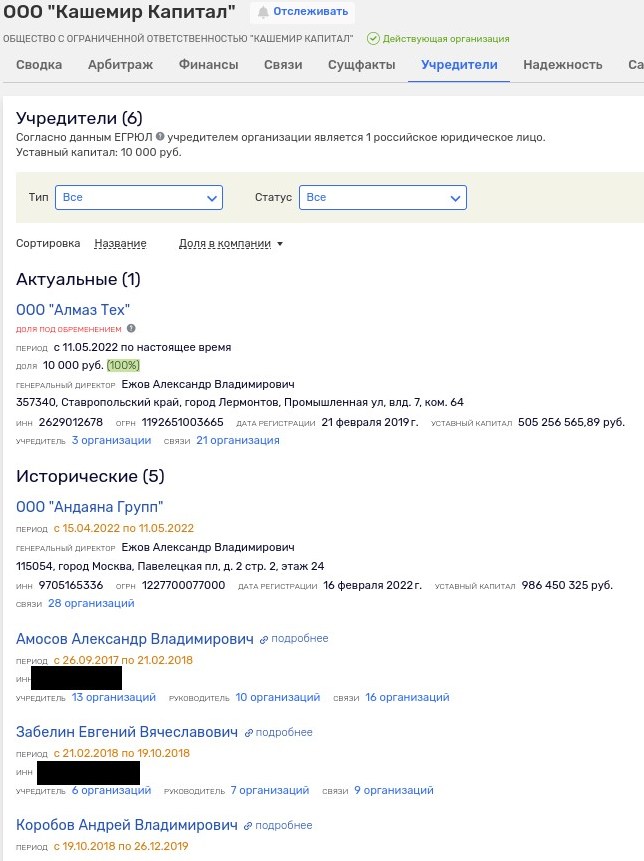This screenshot has height=861, width=644.
Task: Switch to the Финансы tab
Action: pyautogui.click(x=209, y=65)
